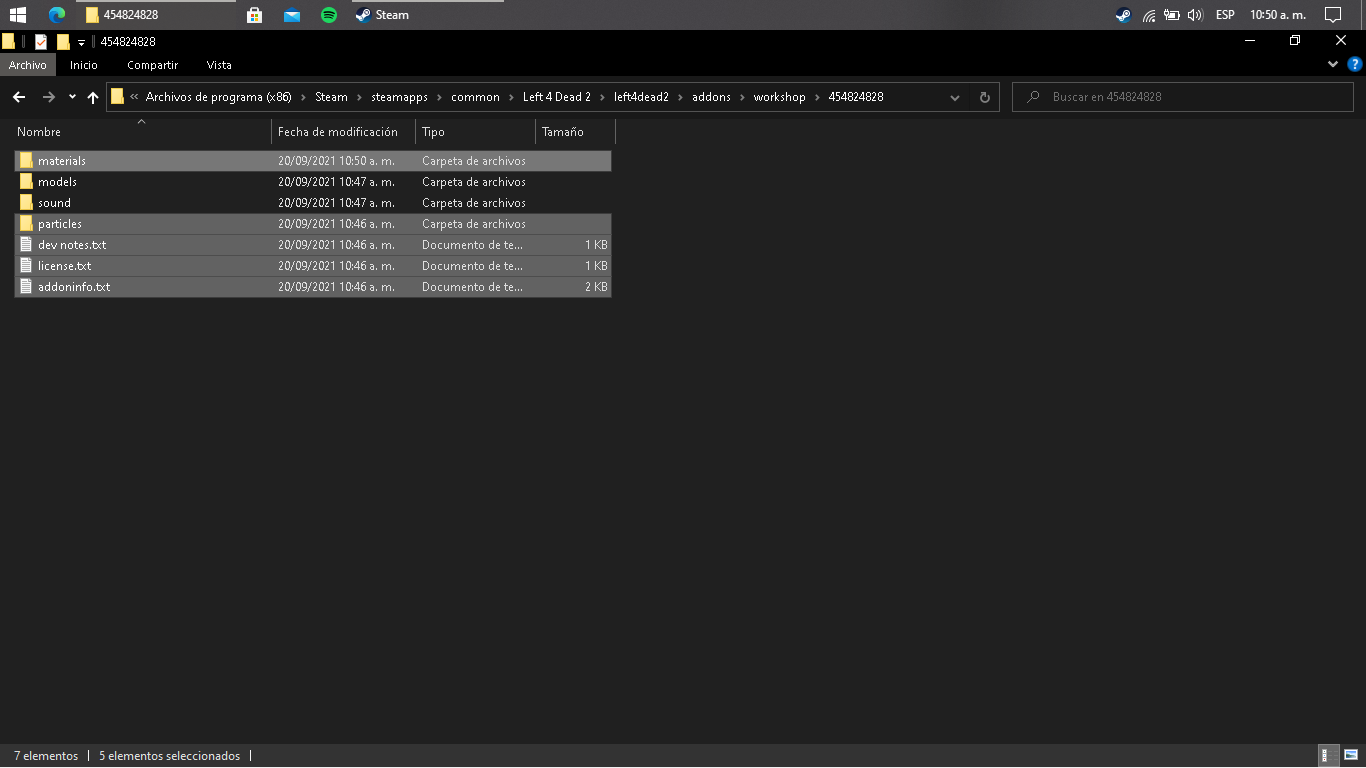Open the blue Help question mark
This screenshot has width=1366, height=768.
pyautogui.click(x=1355, y=64)
